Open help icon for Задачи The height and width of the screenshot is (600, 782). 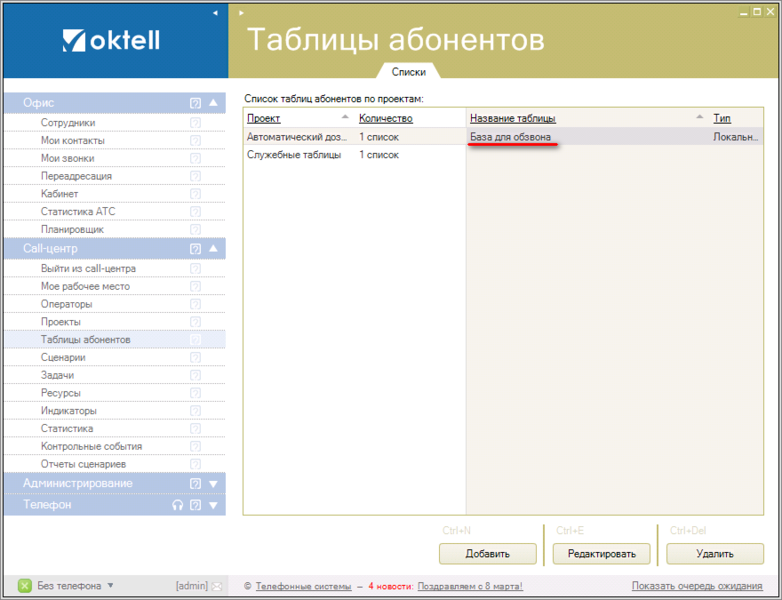(196, 376)
